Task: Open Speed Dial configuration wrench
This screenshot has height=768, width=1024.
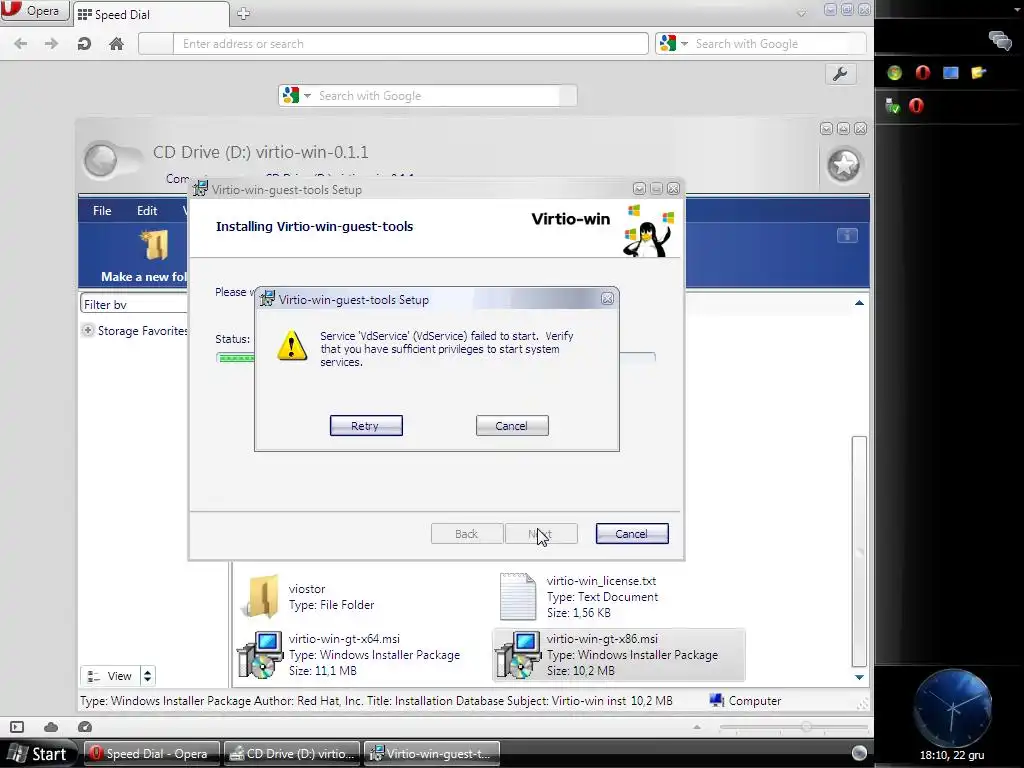Action: (840, 74)
